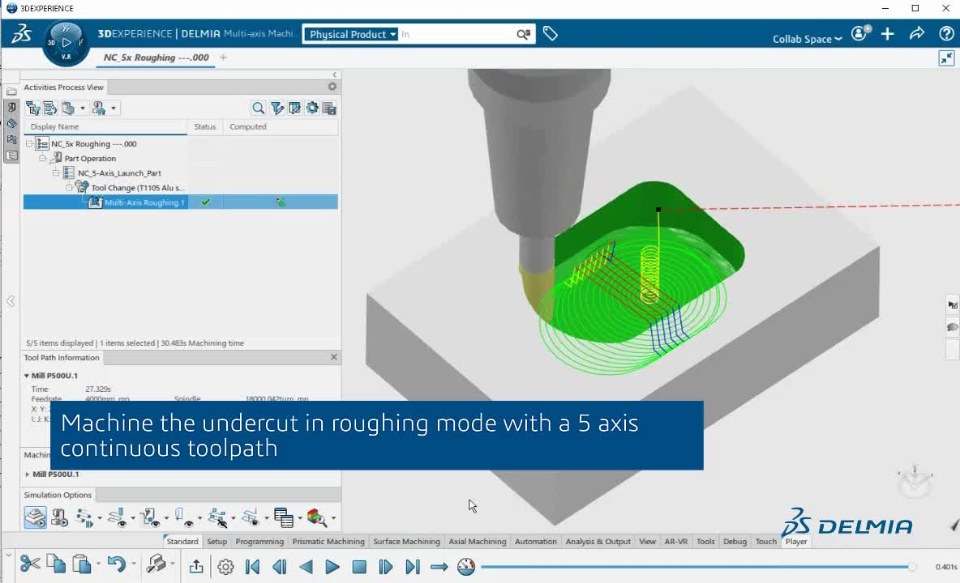960x583 pixels.
Task: Collapse the Tool Change (T1105) node
Action: tap(69, 187)
